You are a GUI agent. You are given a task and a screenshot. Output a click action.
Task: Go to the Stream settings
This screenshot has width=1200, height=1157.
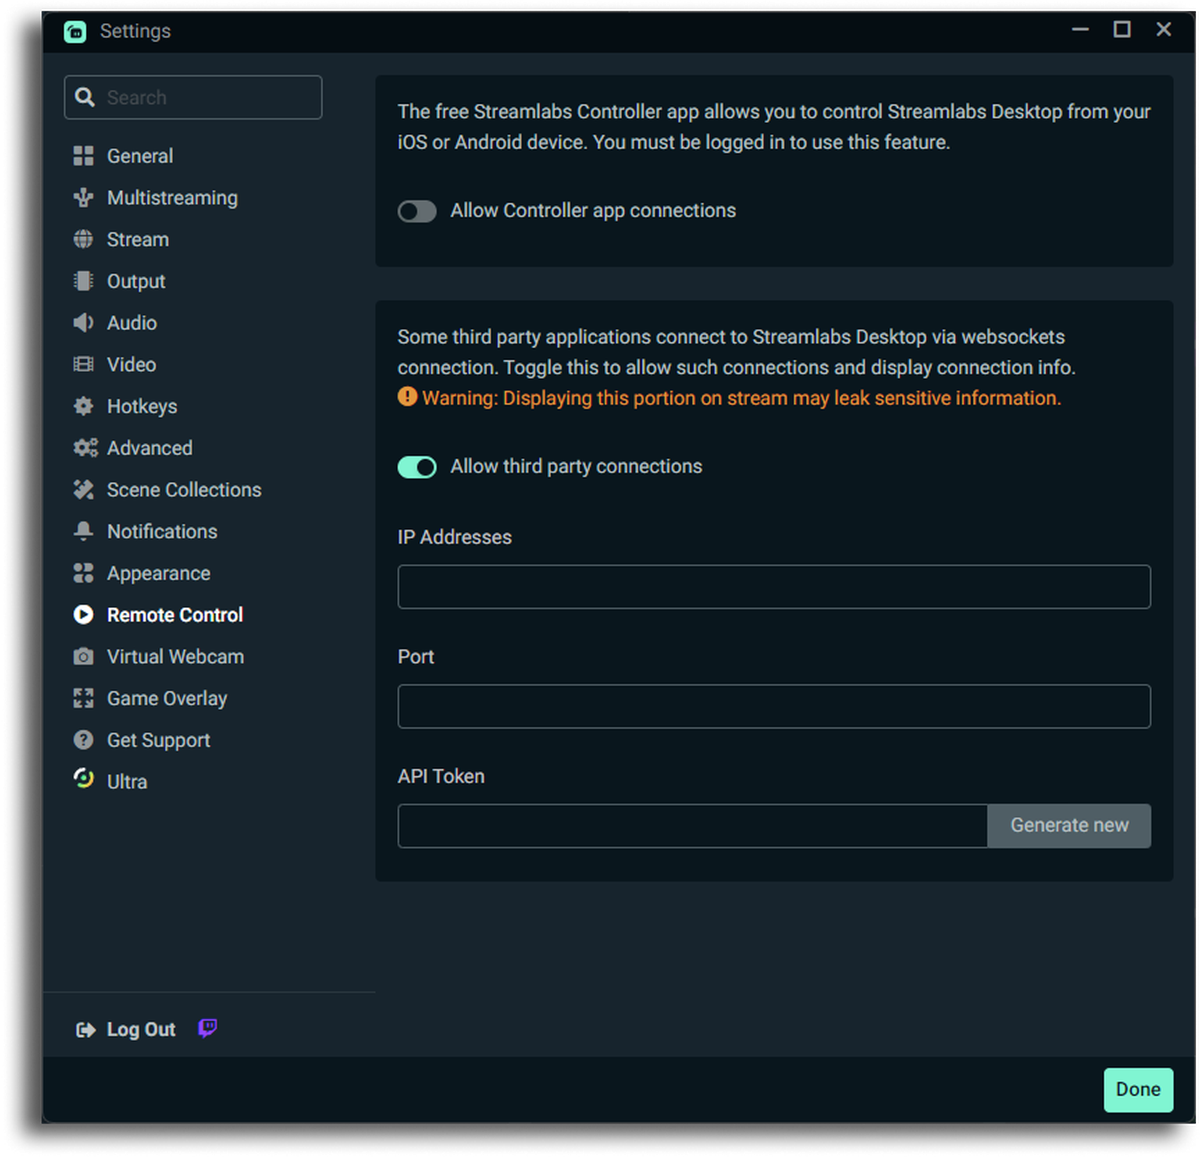coord(138,240)
